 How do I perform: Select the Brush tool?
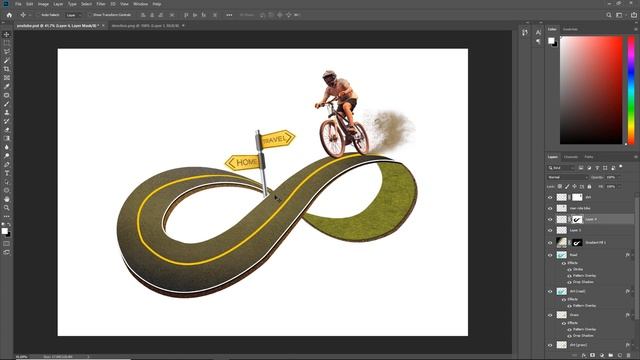point(7,104)
